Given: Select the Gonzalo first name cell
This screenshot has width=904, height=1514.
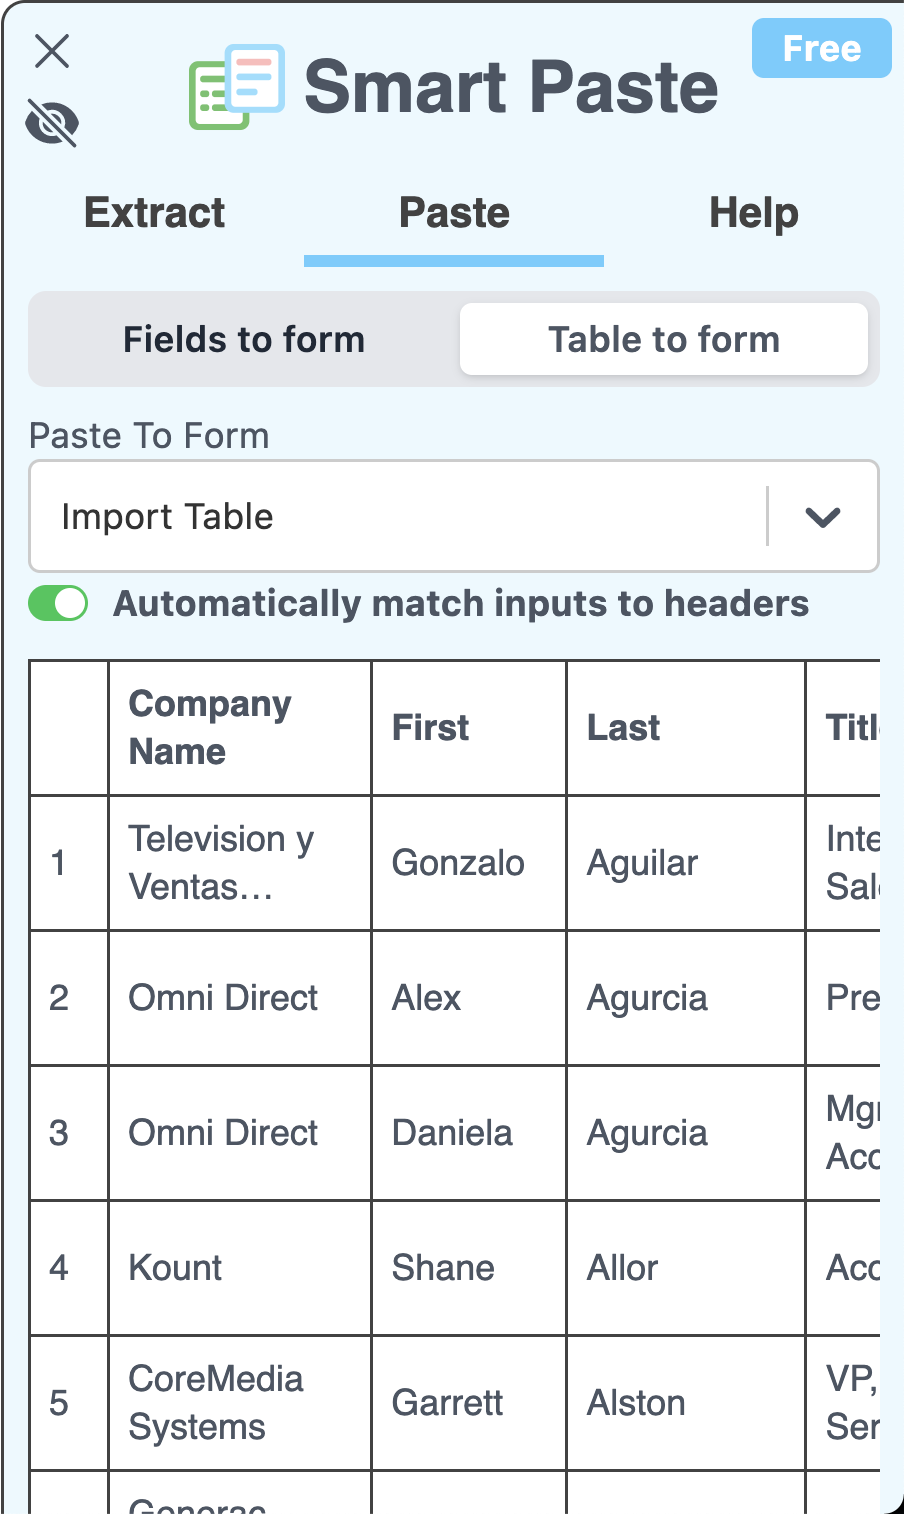Looking at the screenshot, I should pyautogui.click(x=469, y=863).
